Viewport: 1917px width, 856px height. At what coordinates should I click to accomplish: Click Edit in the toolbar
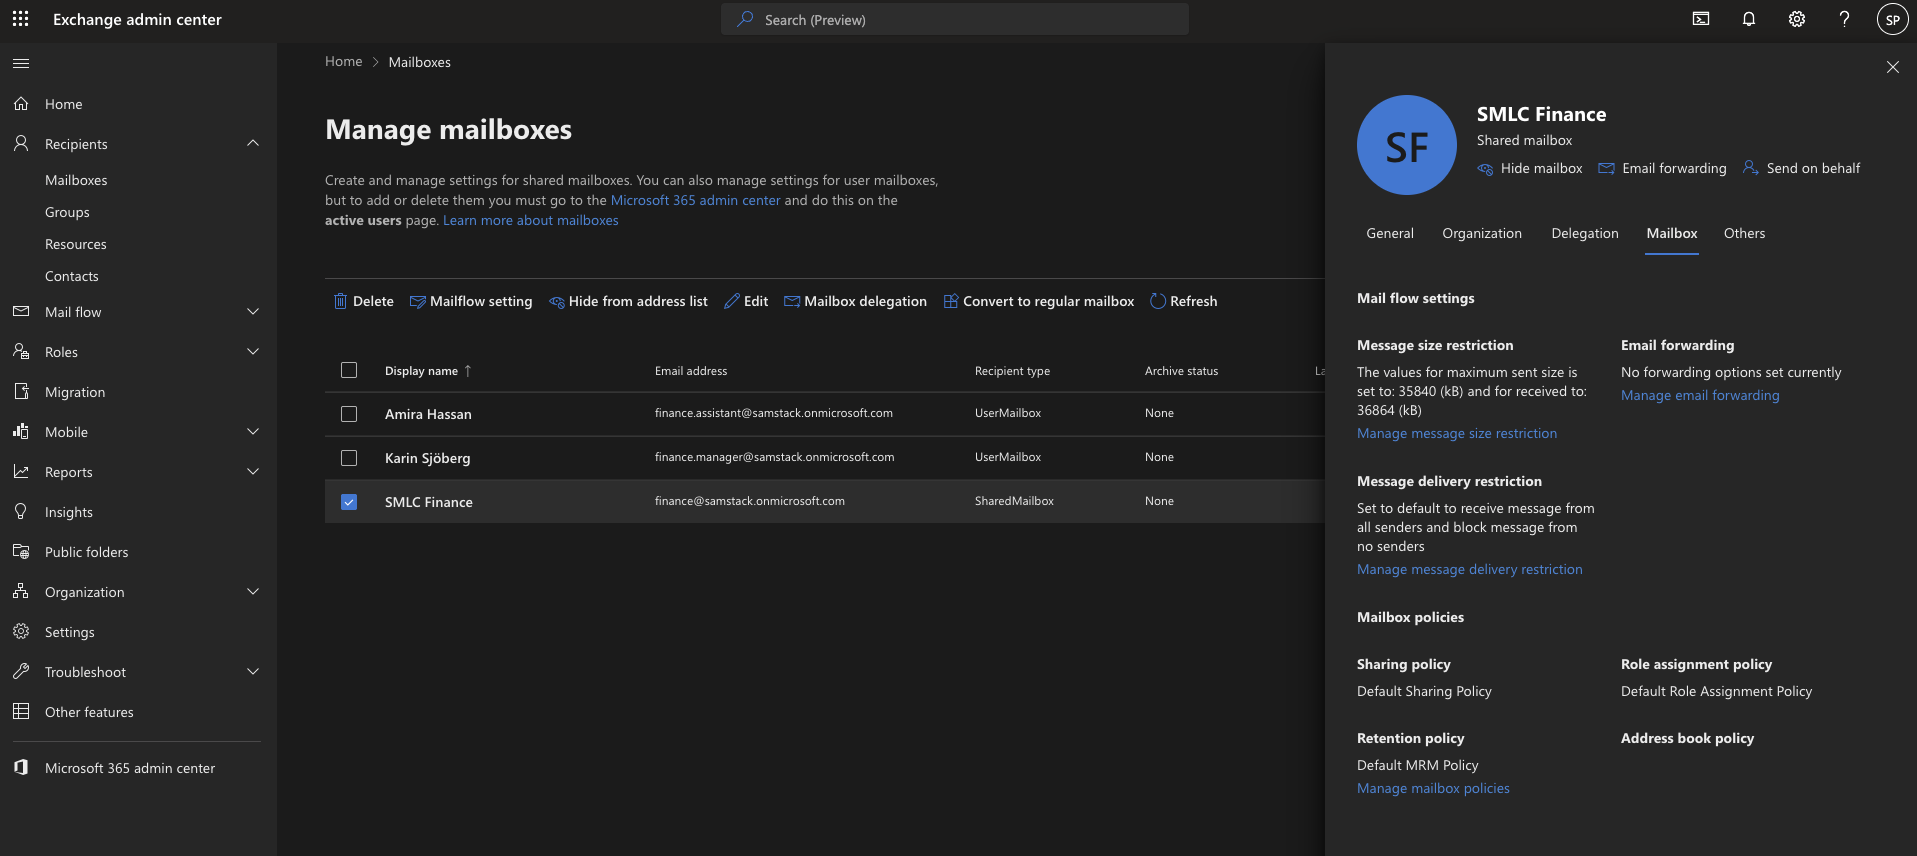pyautogui.click(x=746, y=301)
